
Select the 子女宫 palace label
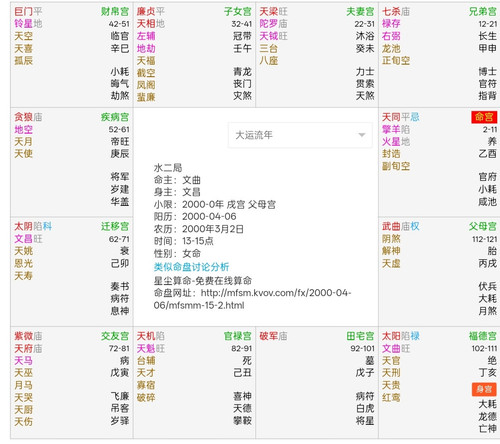pyautogui.click(x=238, y=11)
